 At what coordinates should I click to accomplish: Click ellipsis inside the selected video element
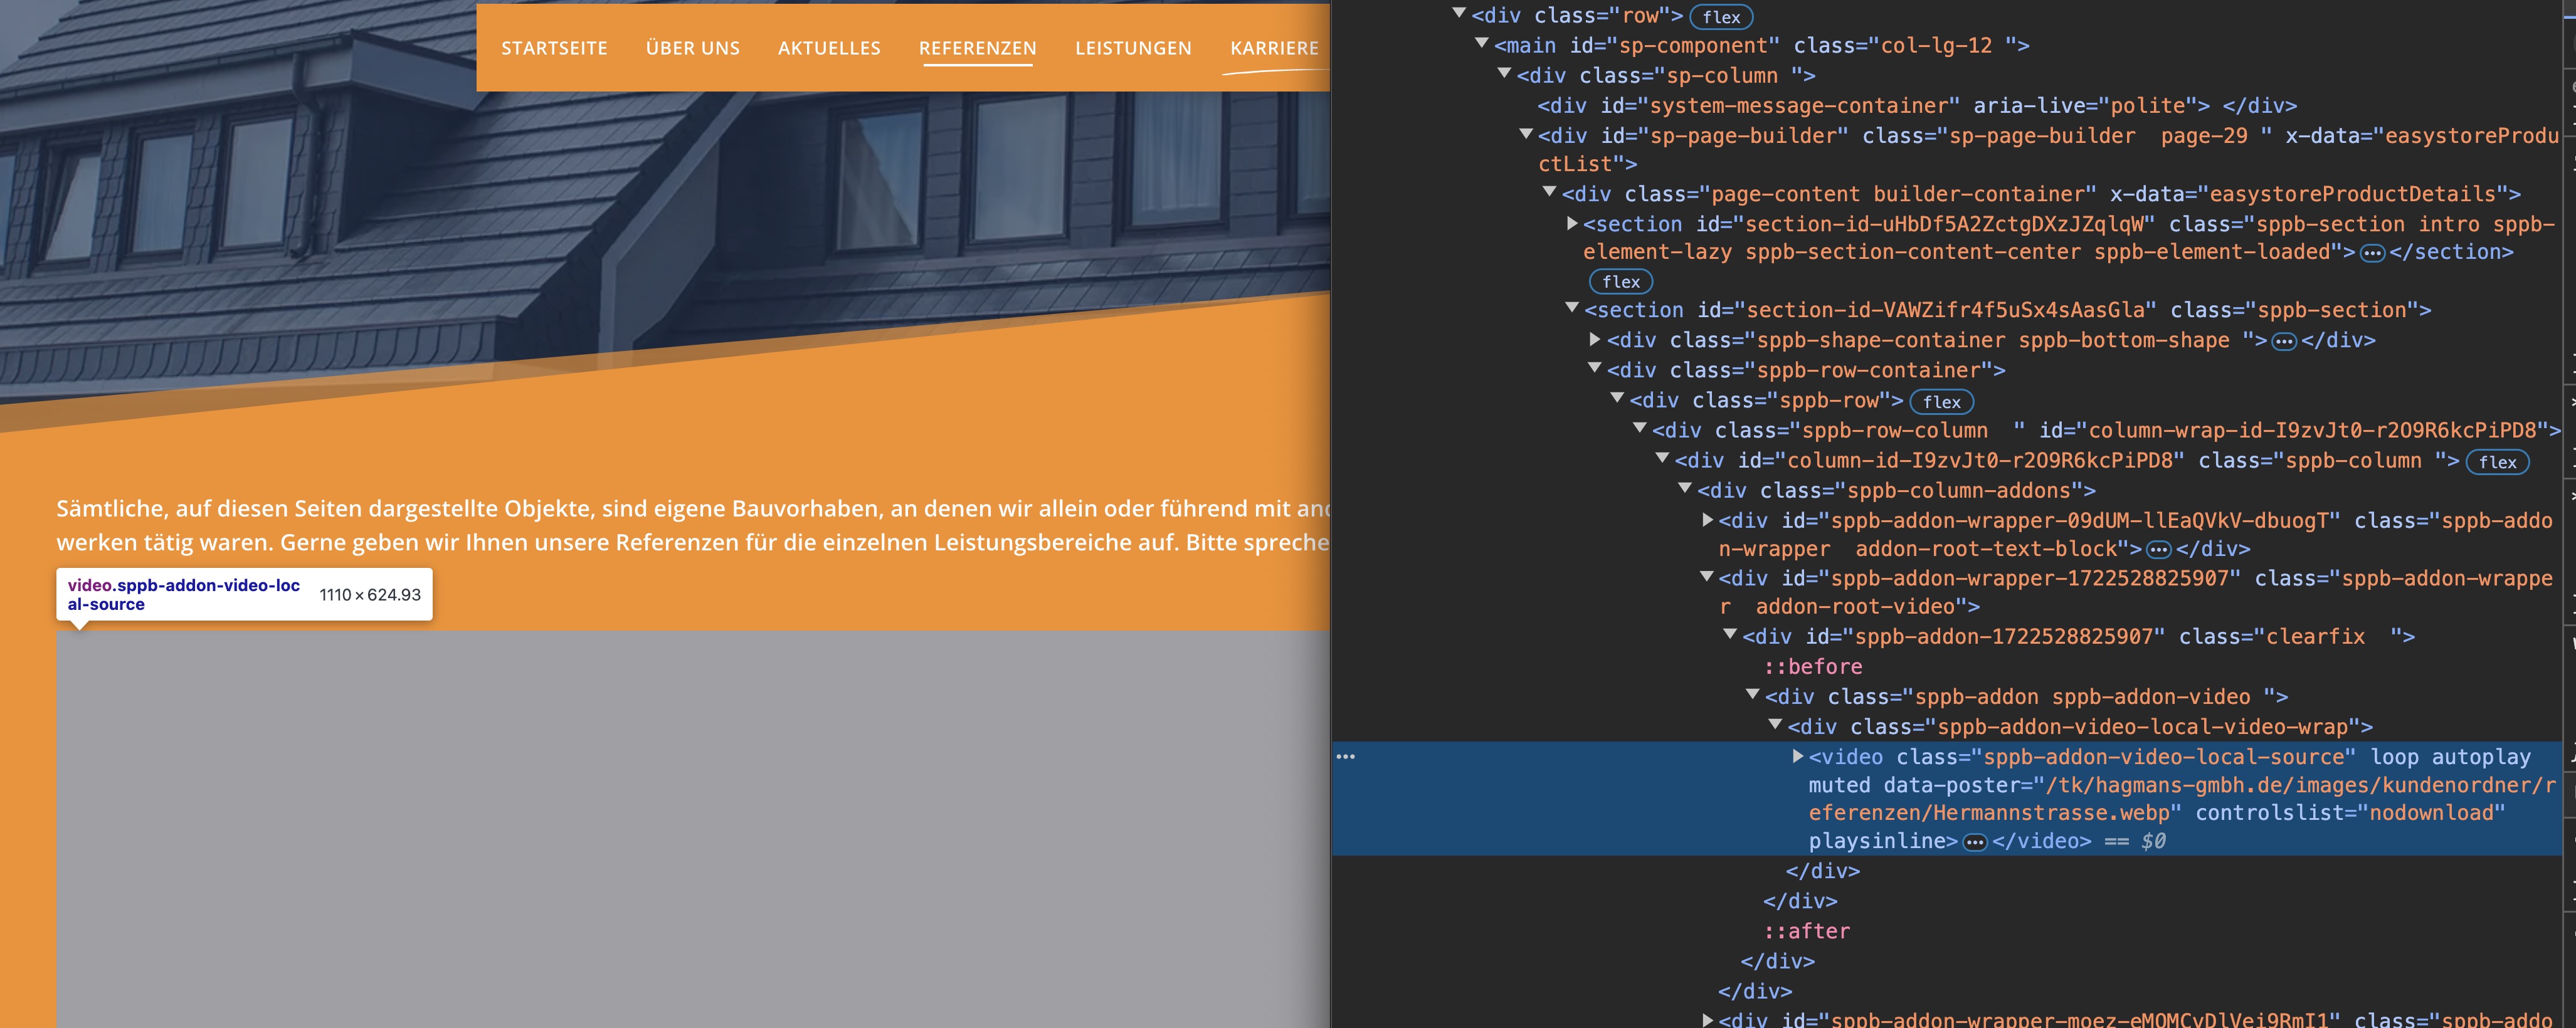(1974, 843)
